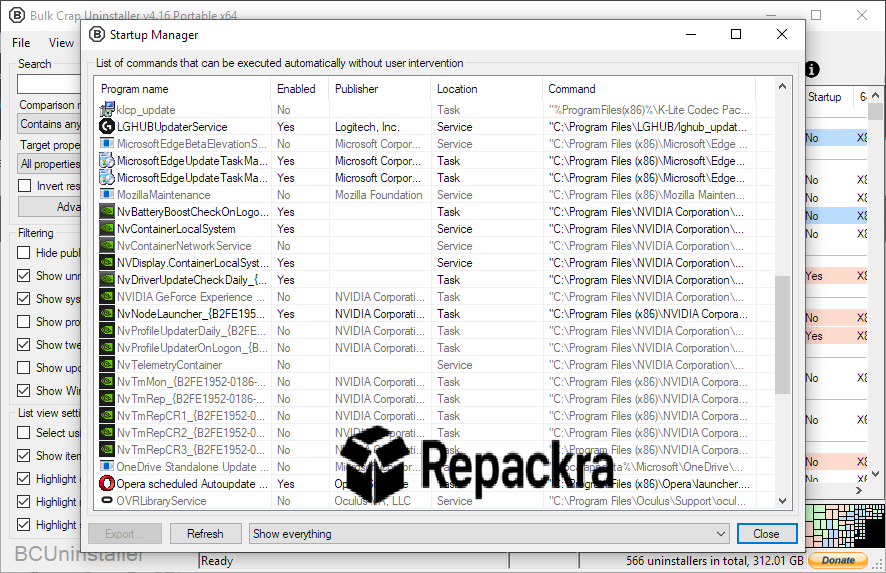Click the klcp_update row icon

click(x=107, y=110)
